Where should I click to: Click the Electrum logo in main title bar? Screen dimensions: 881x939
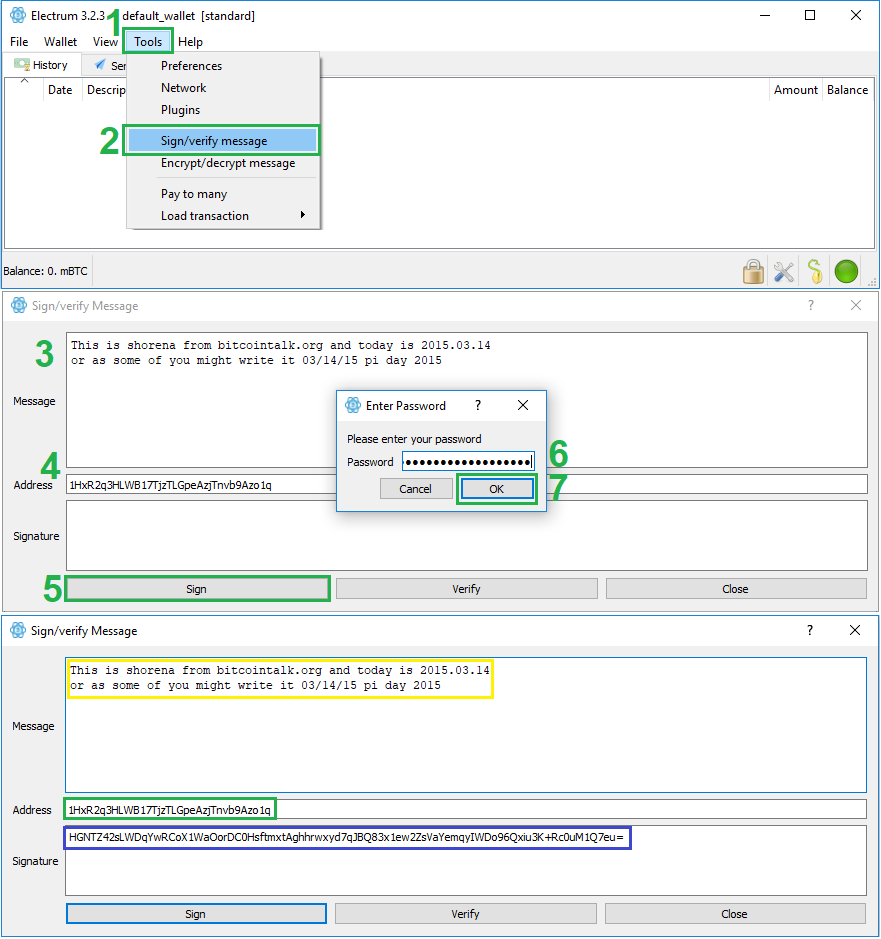click(x=18, y=15)
